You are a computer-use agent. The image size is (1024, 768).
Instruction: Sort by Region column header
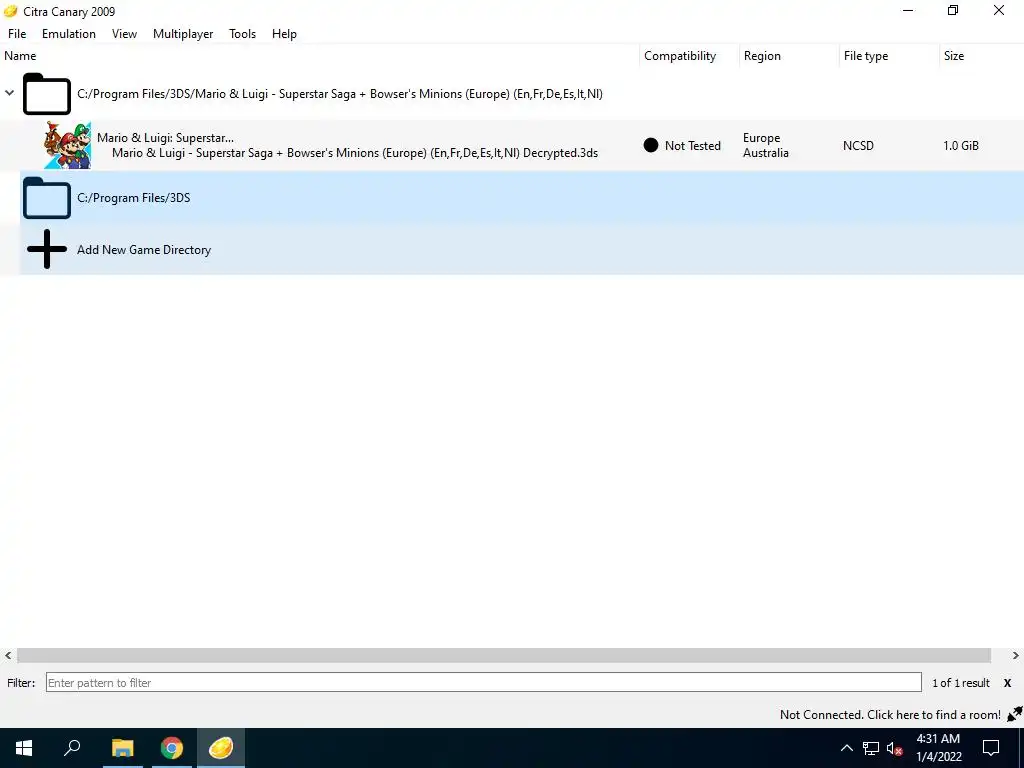click(762, 56)
